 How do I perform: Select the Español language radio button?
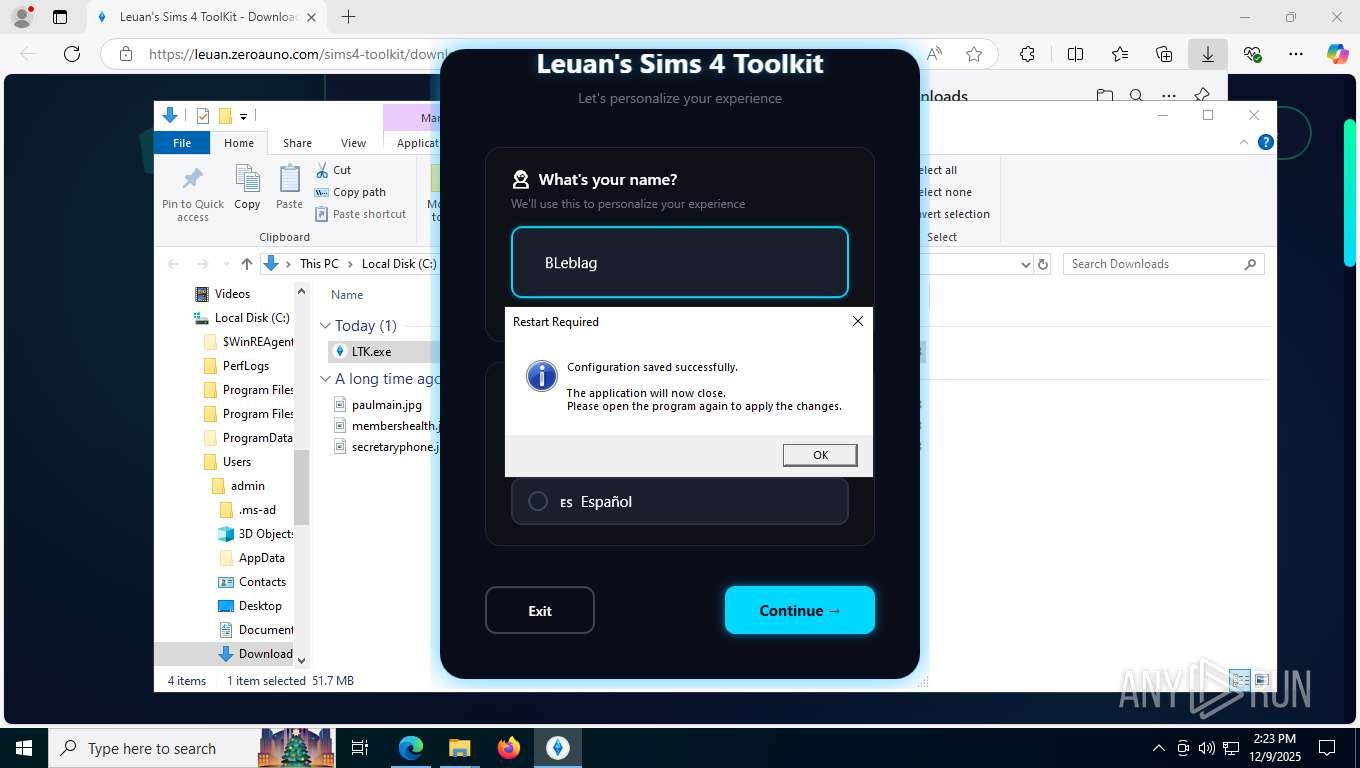coord(538,501)
